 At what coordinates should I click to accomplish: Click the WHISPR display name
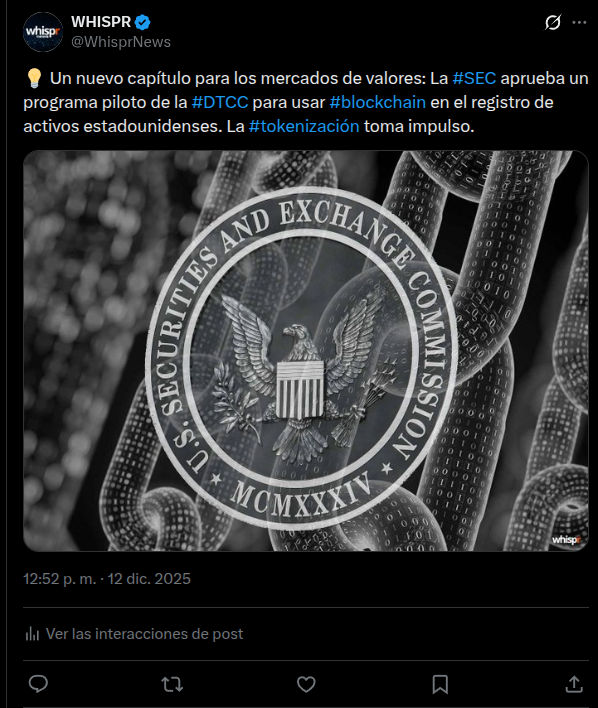(101, 22)
